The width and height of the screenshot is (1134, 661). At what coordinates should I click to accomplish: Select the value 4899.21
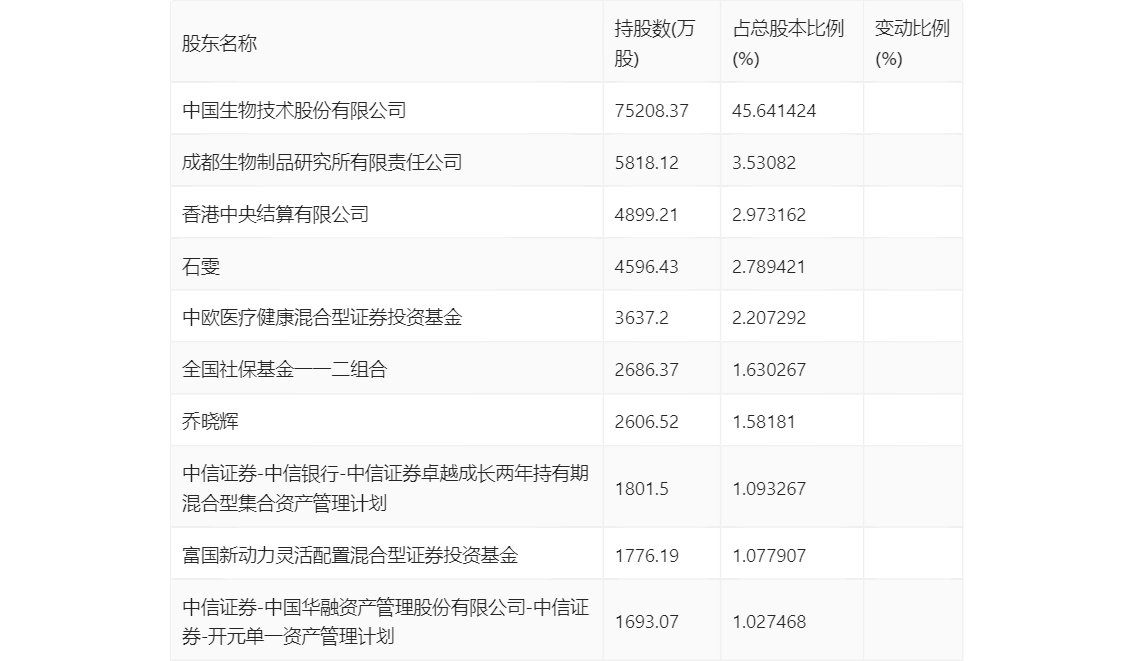tap(646, 215)
